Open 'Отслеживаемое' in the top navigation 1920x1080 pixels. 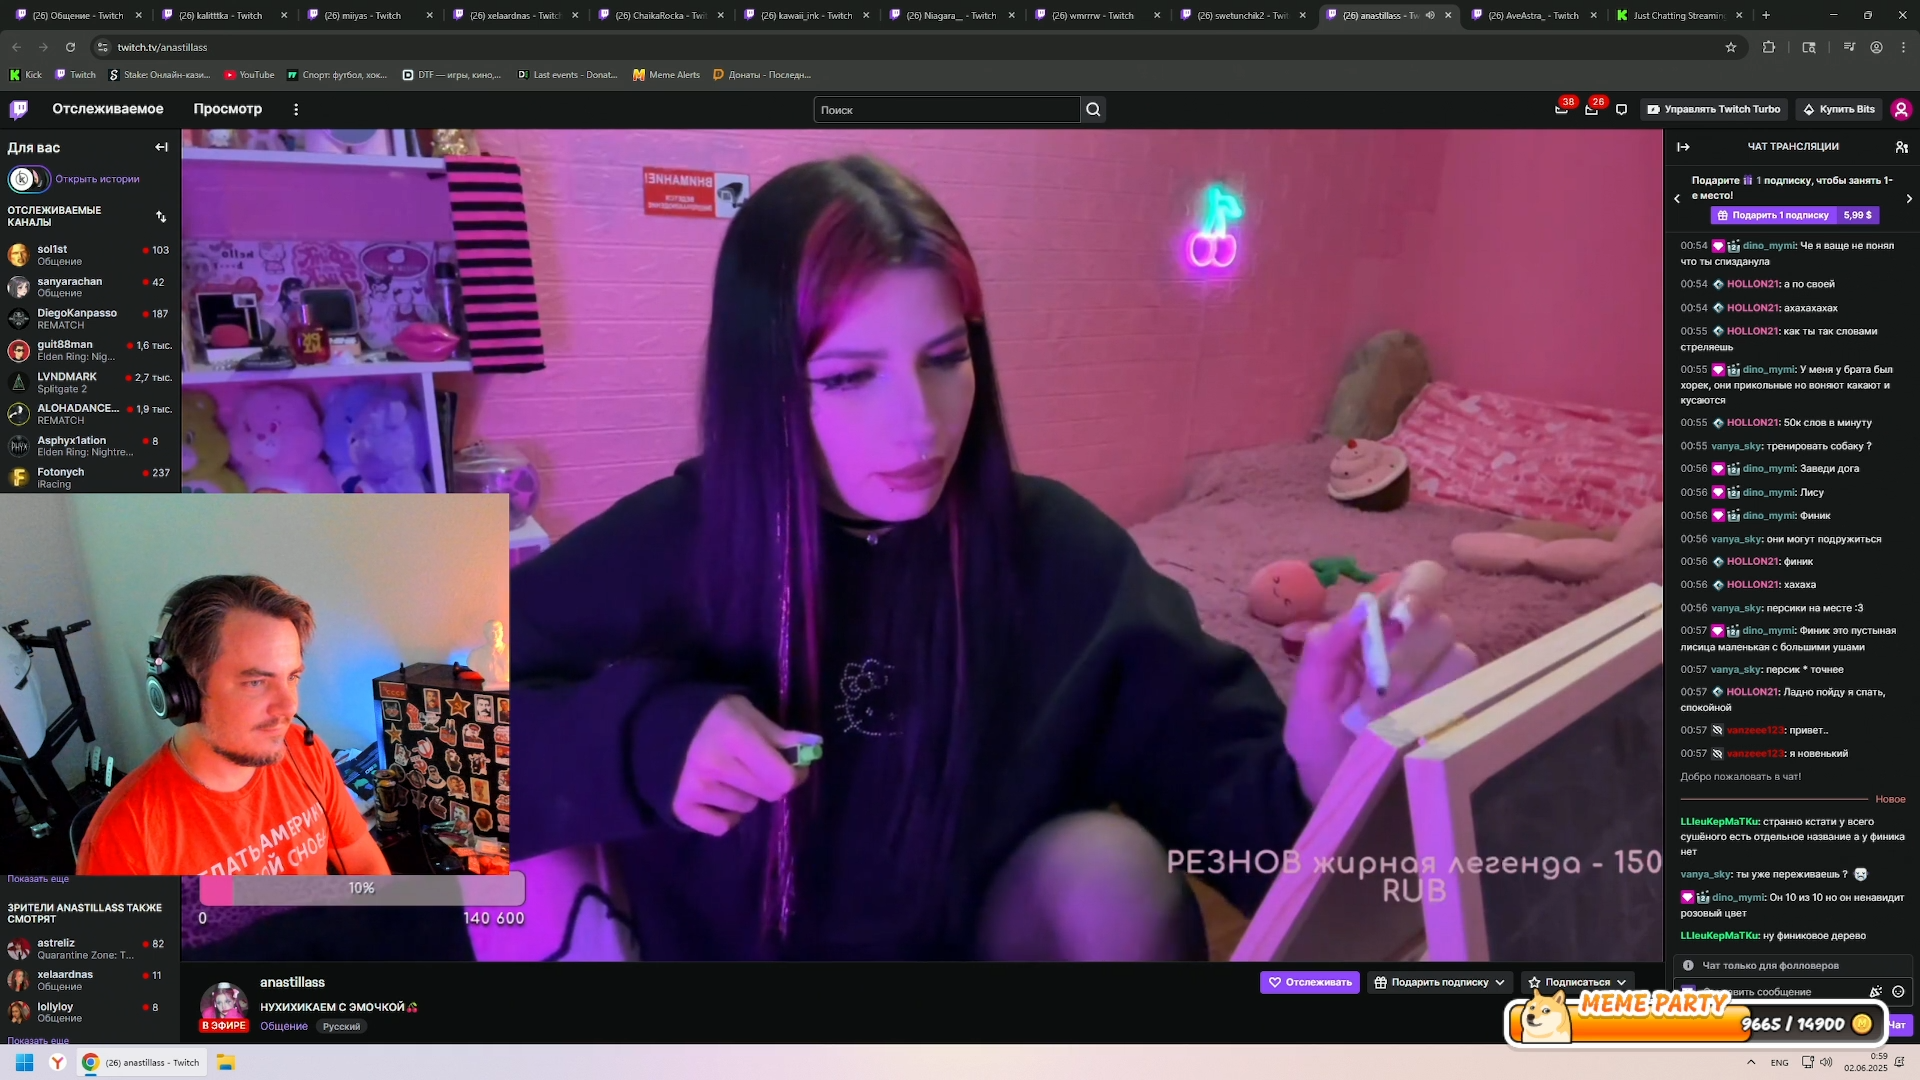[x=108, y=109]
